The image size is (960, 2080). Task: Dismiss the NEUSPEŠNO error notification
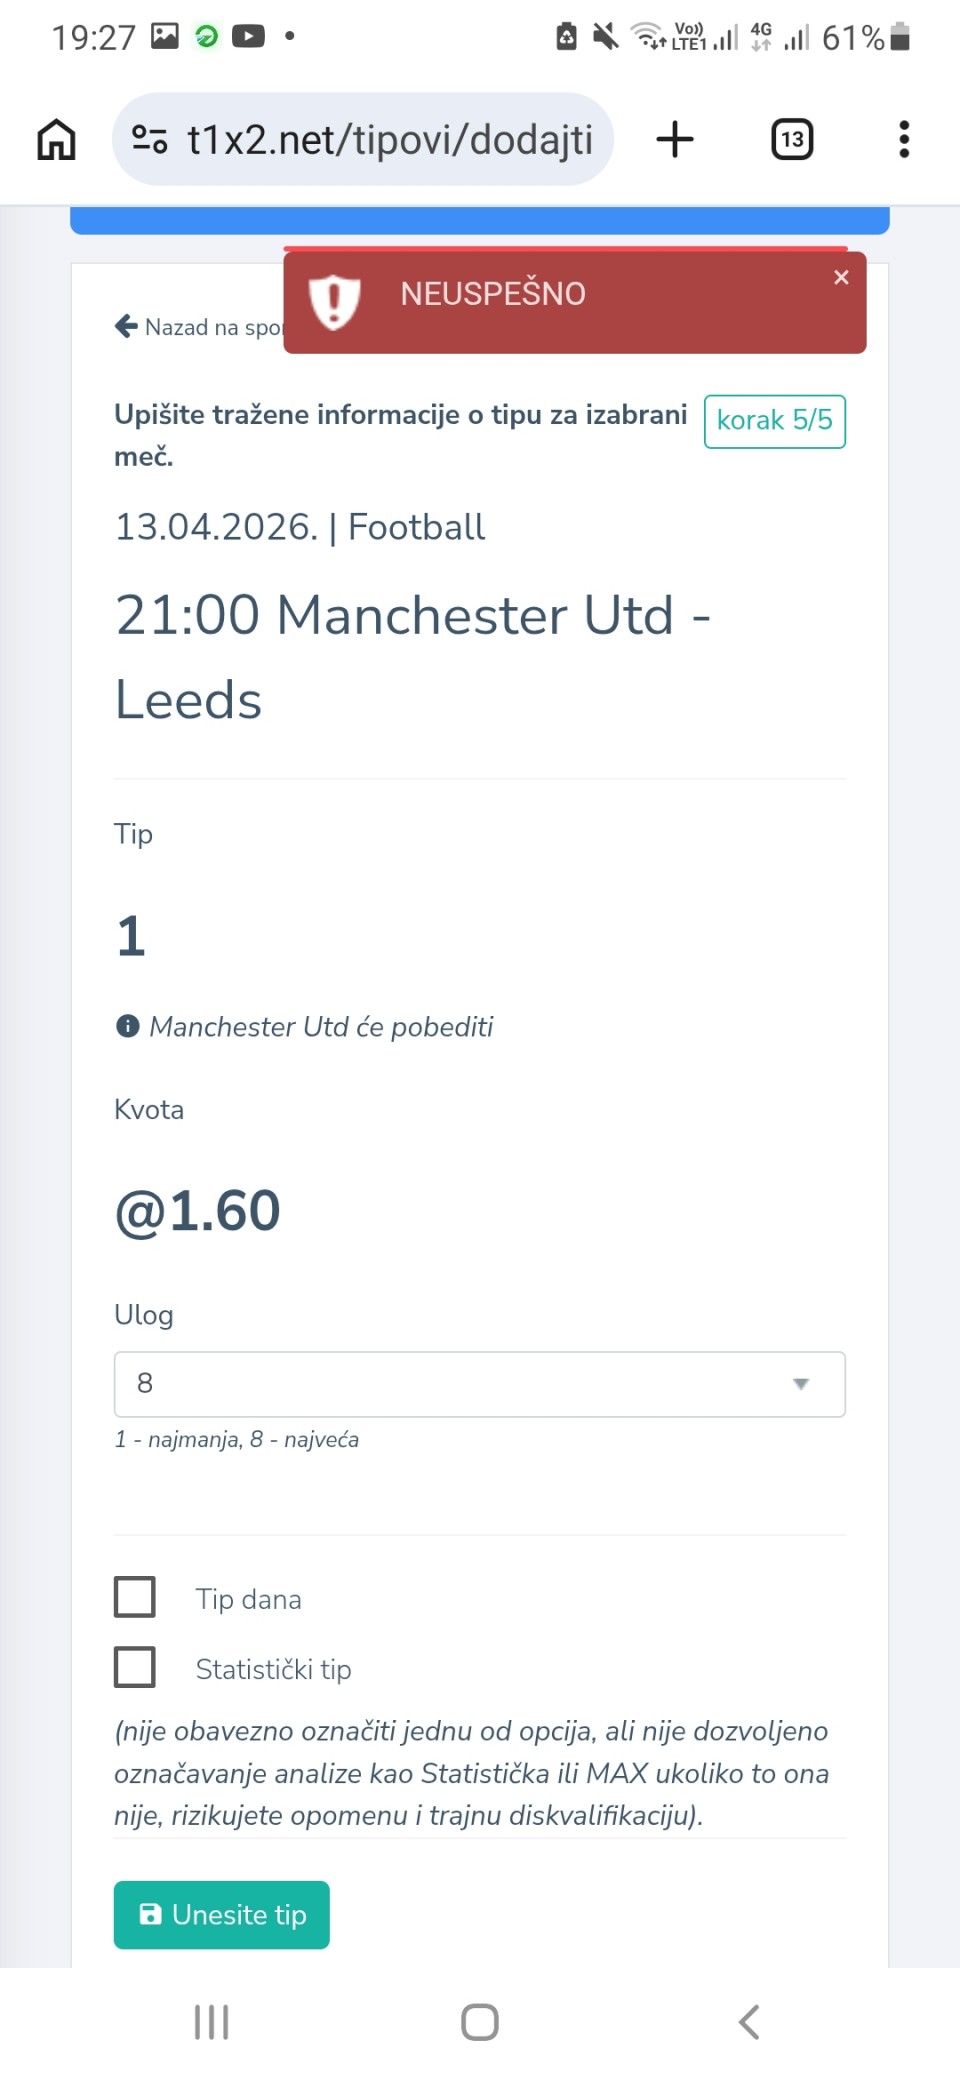pos(841,278)
